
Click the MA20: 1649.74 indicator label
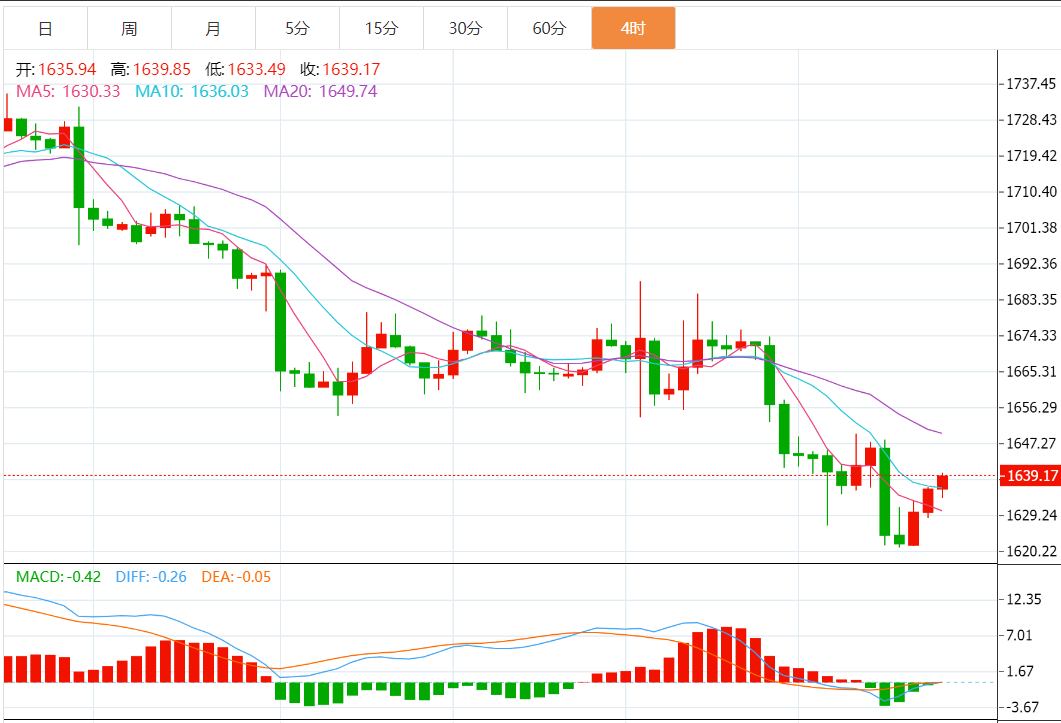pyautogui.click(x=321, y=91)
